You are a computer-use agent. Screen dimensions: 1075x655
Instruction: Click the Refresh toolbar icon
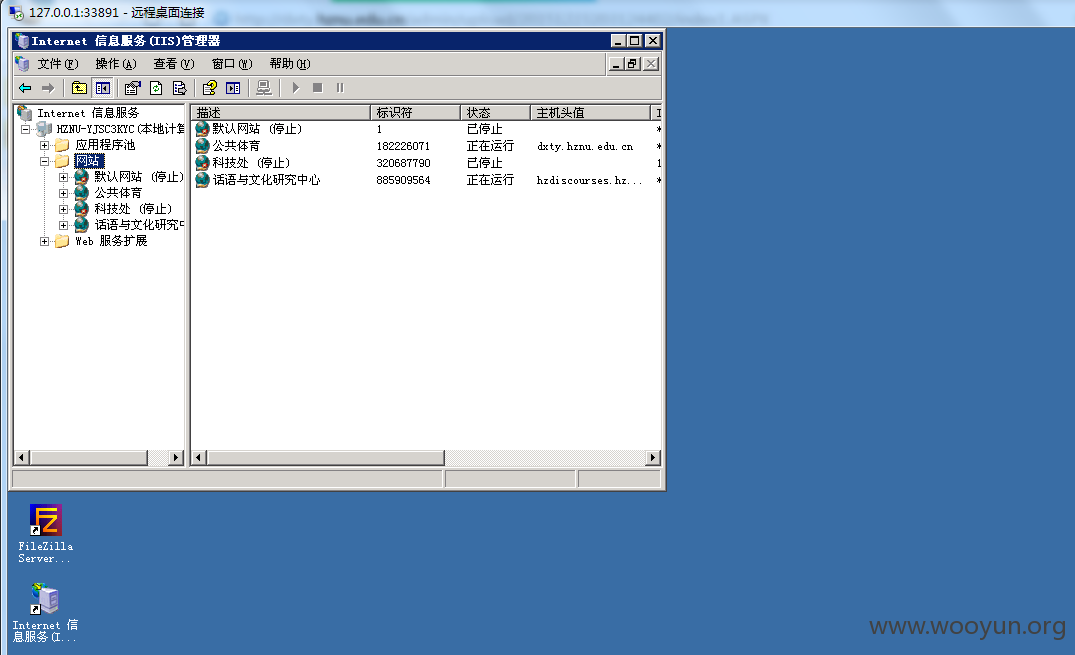pos(156,88)
